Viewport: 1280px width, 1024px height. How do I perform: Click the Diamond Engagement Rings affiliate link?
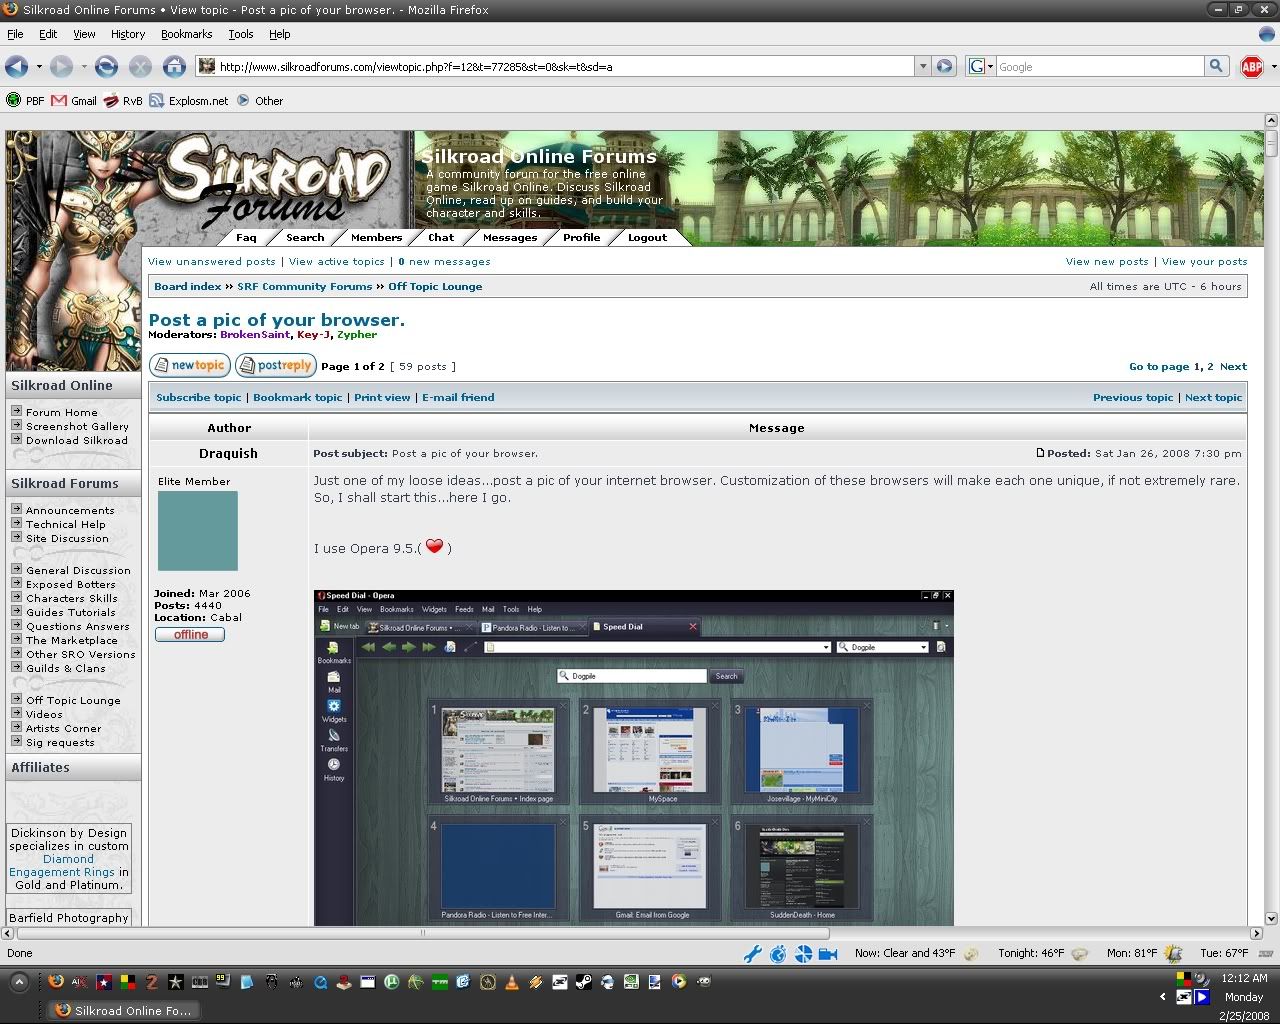(x=62, y=866)
